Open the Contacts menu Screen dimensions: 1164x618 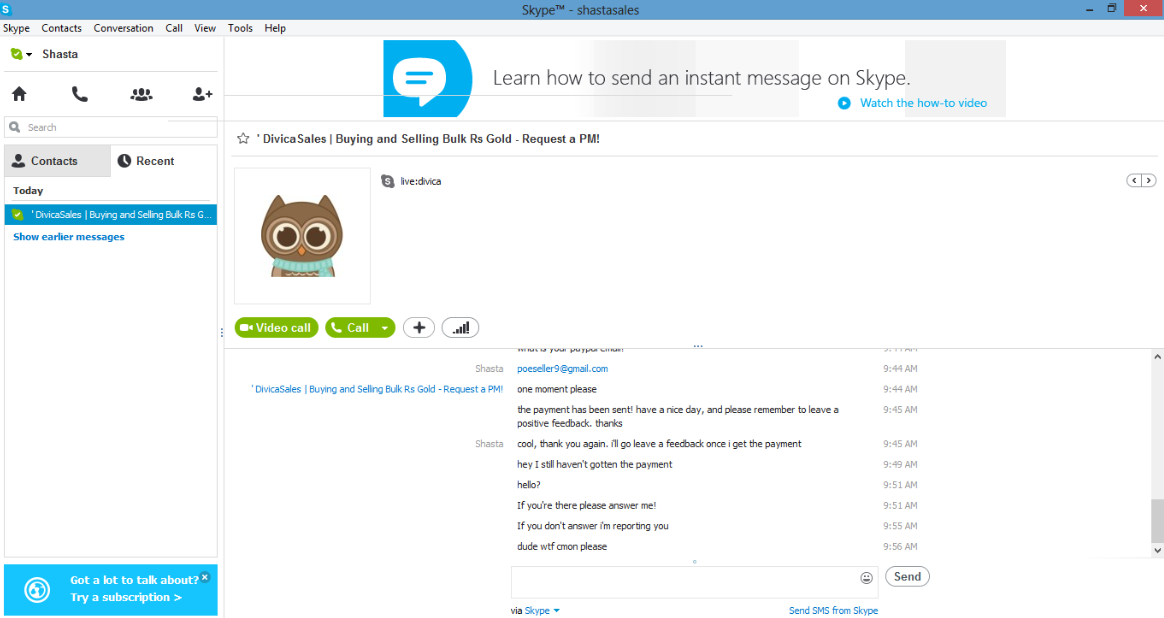[62, 28]
